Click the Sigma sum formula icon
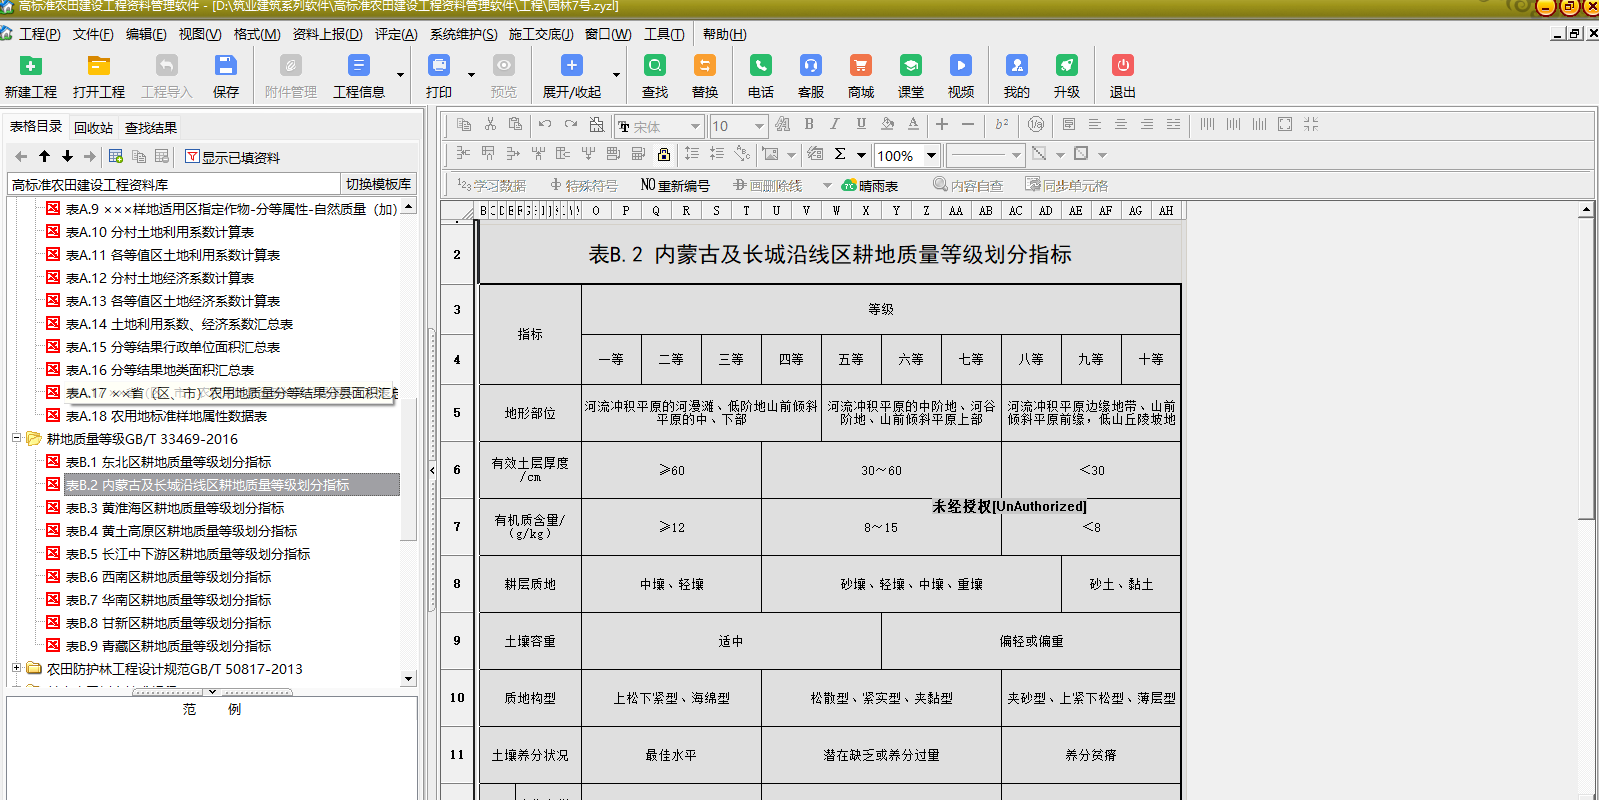Viewport: 1599px width, 800px height. tap(840, 154)
